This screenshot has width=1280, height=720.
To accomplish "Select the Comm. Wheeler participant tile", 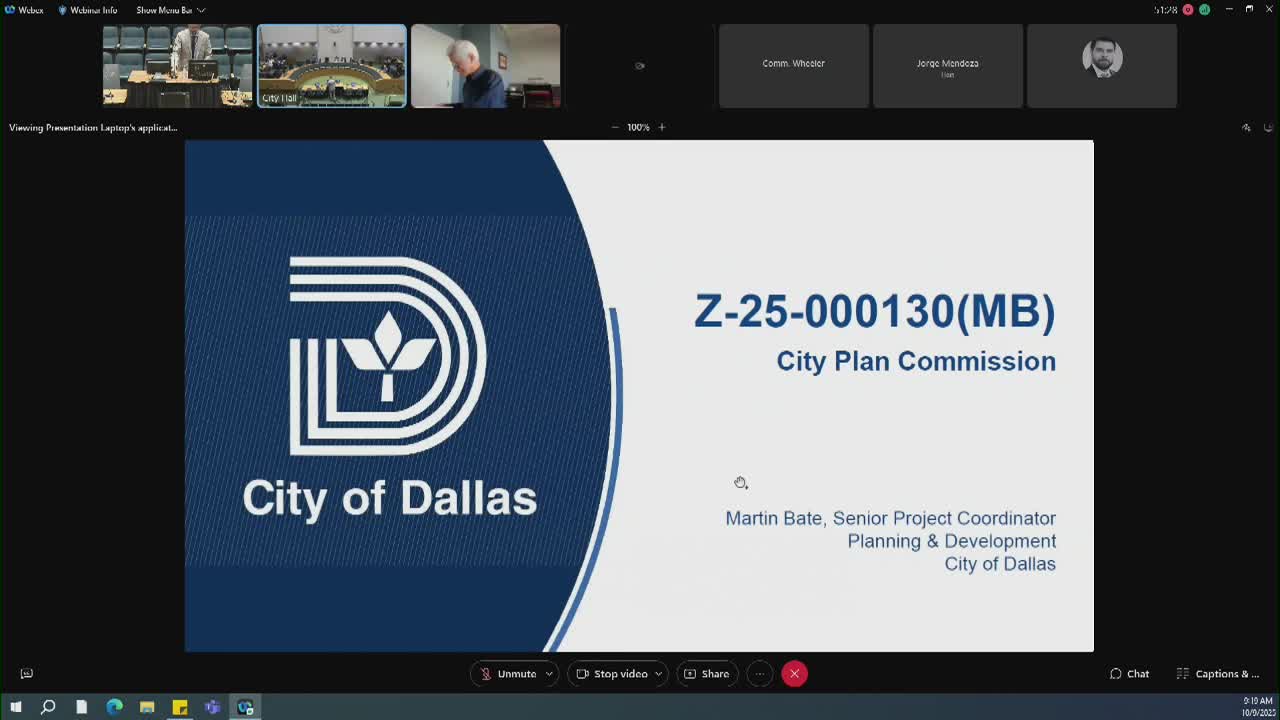I will (794, 66).
